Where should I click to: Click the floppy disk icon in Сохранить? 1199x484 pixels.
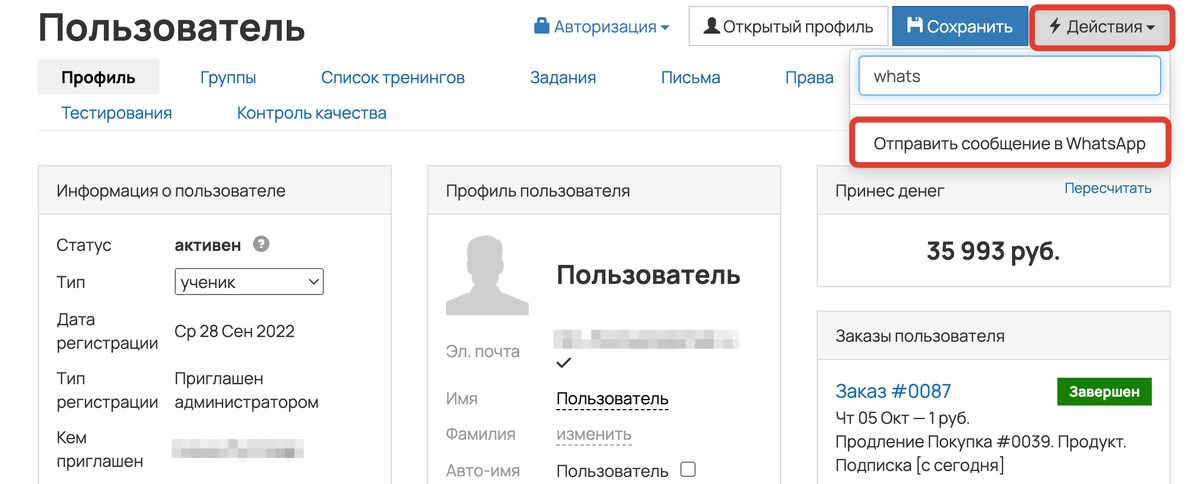coord(915,26)
